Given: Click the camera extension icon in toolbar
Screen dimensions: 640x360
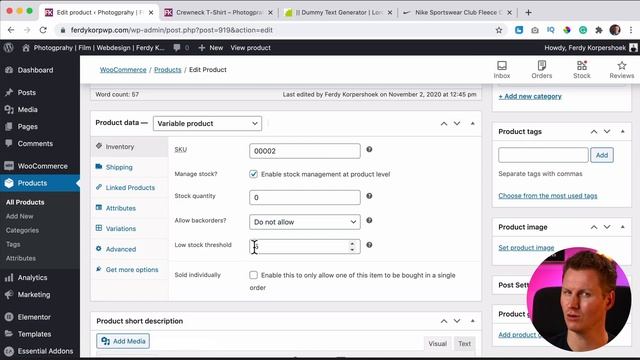Looking at the screenshot, I should tap(535, 30).
